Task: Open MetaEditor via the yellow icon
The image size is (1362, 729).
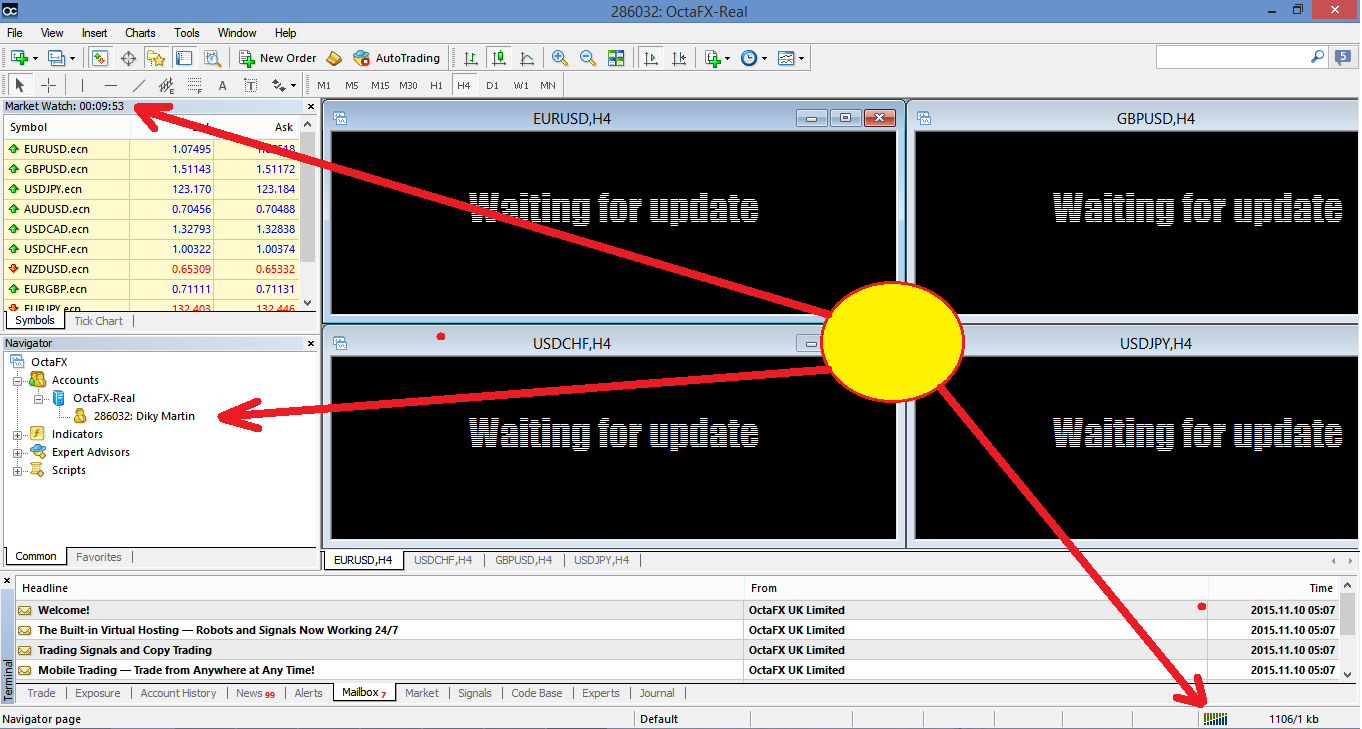Action: [332, 57]
